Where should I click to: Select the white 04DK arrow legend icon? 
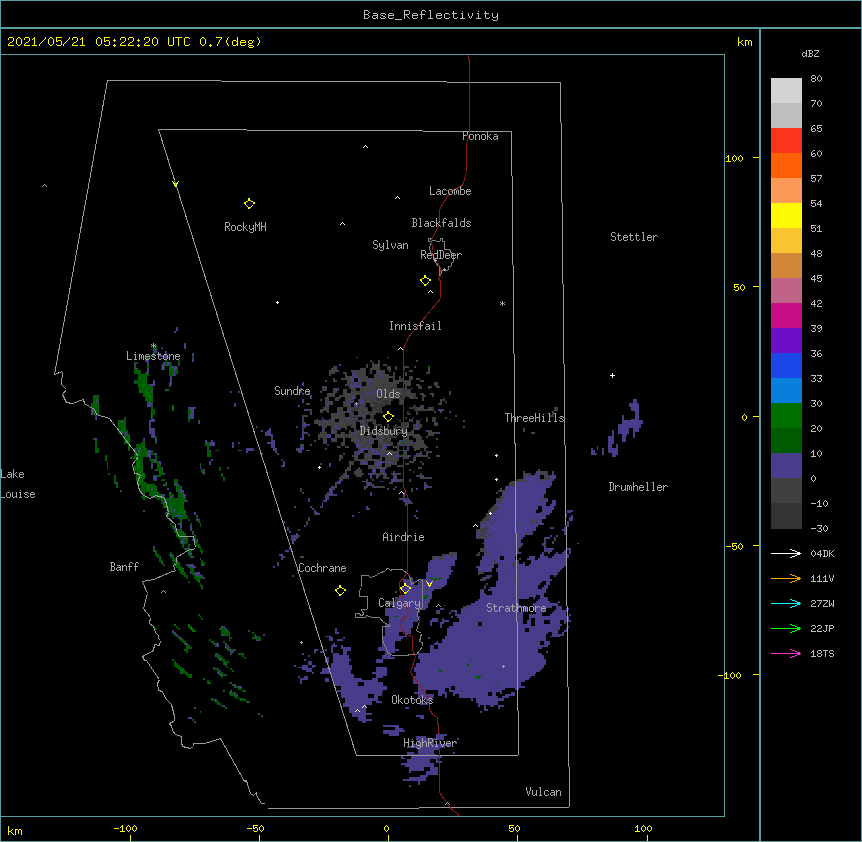pos(786,553)
